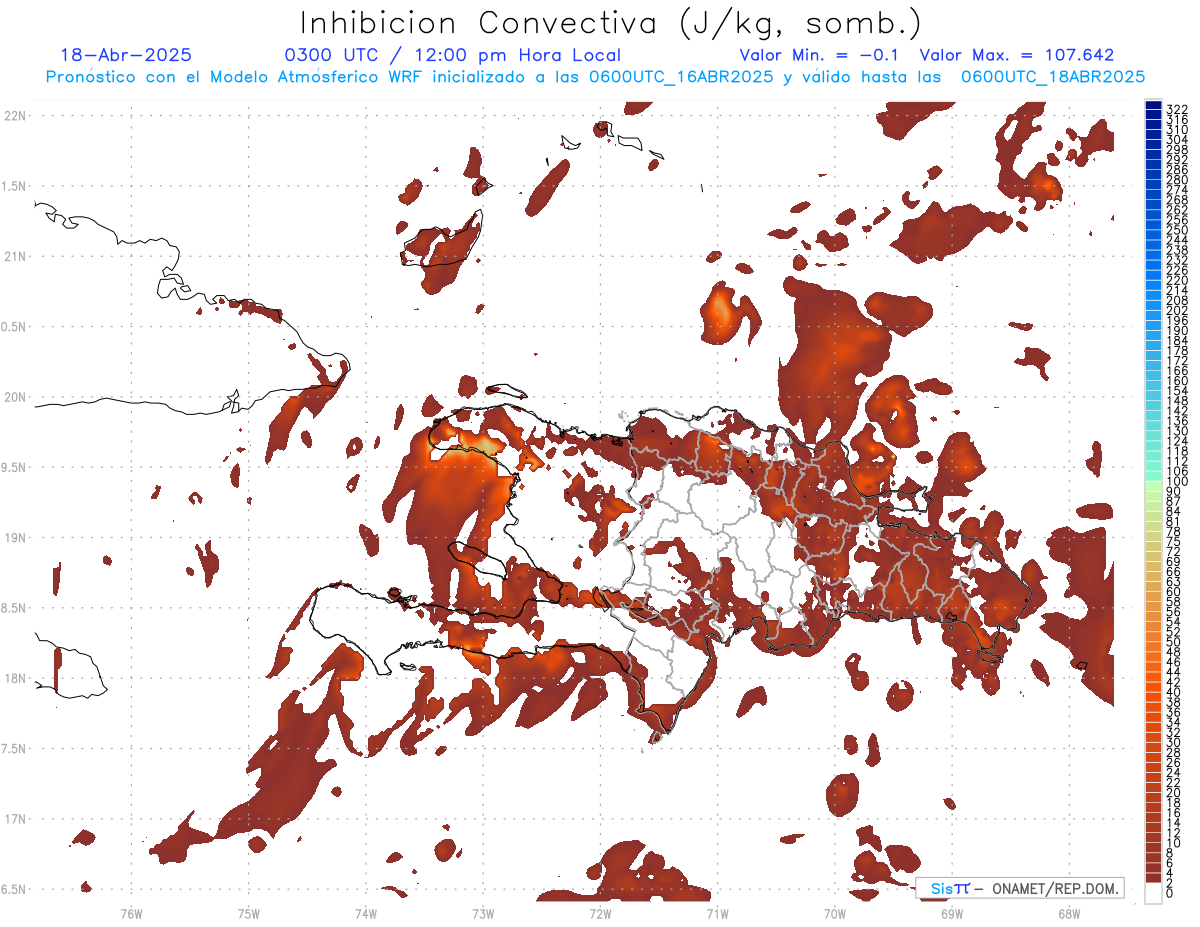
Task: Click the '1.5N' latitude label
Action: pos(15,186)
